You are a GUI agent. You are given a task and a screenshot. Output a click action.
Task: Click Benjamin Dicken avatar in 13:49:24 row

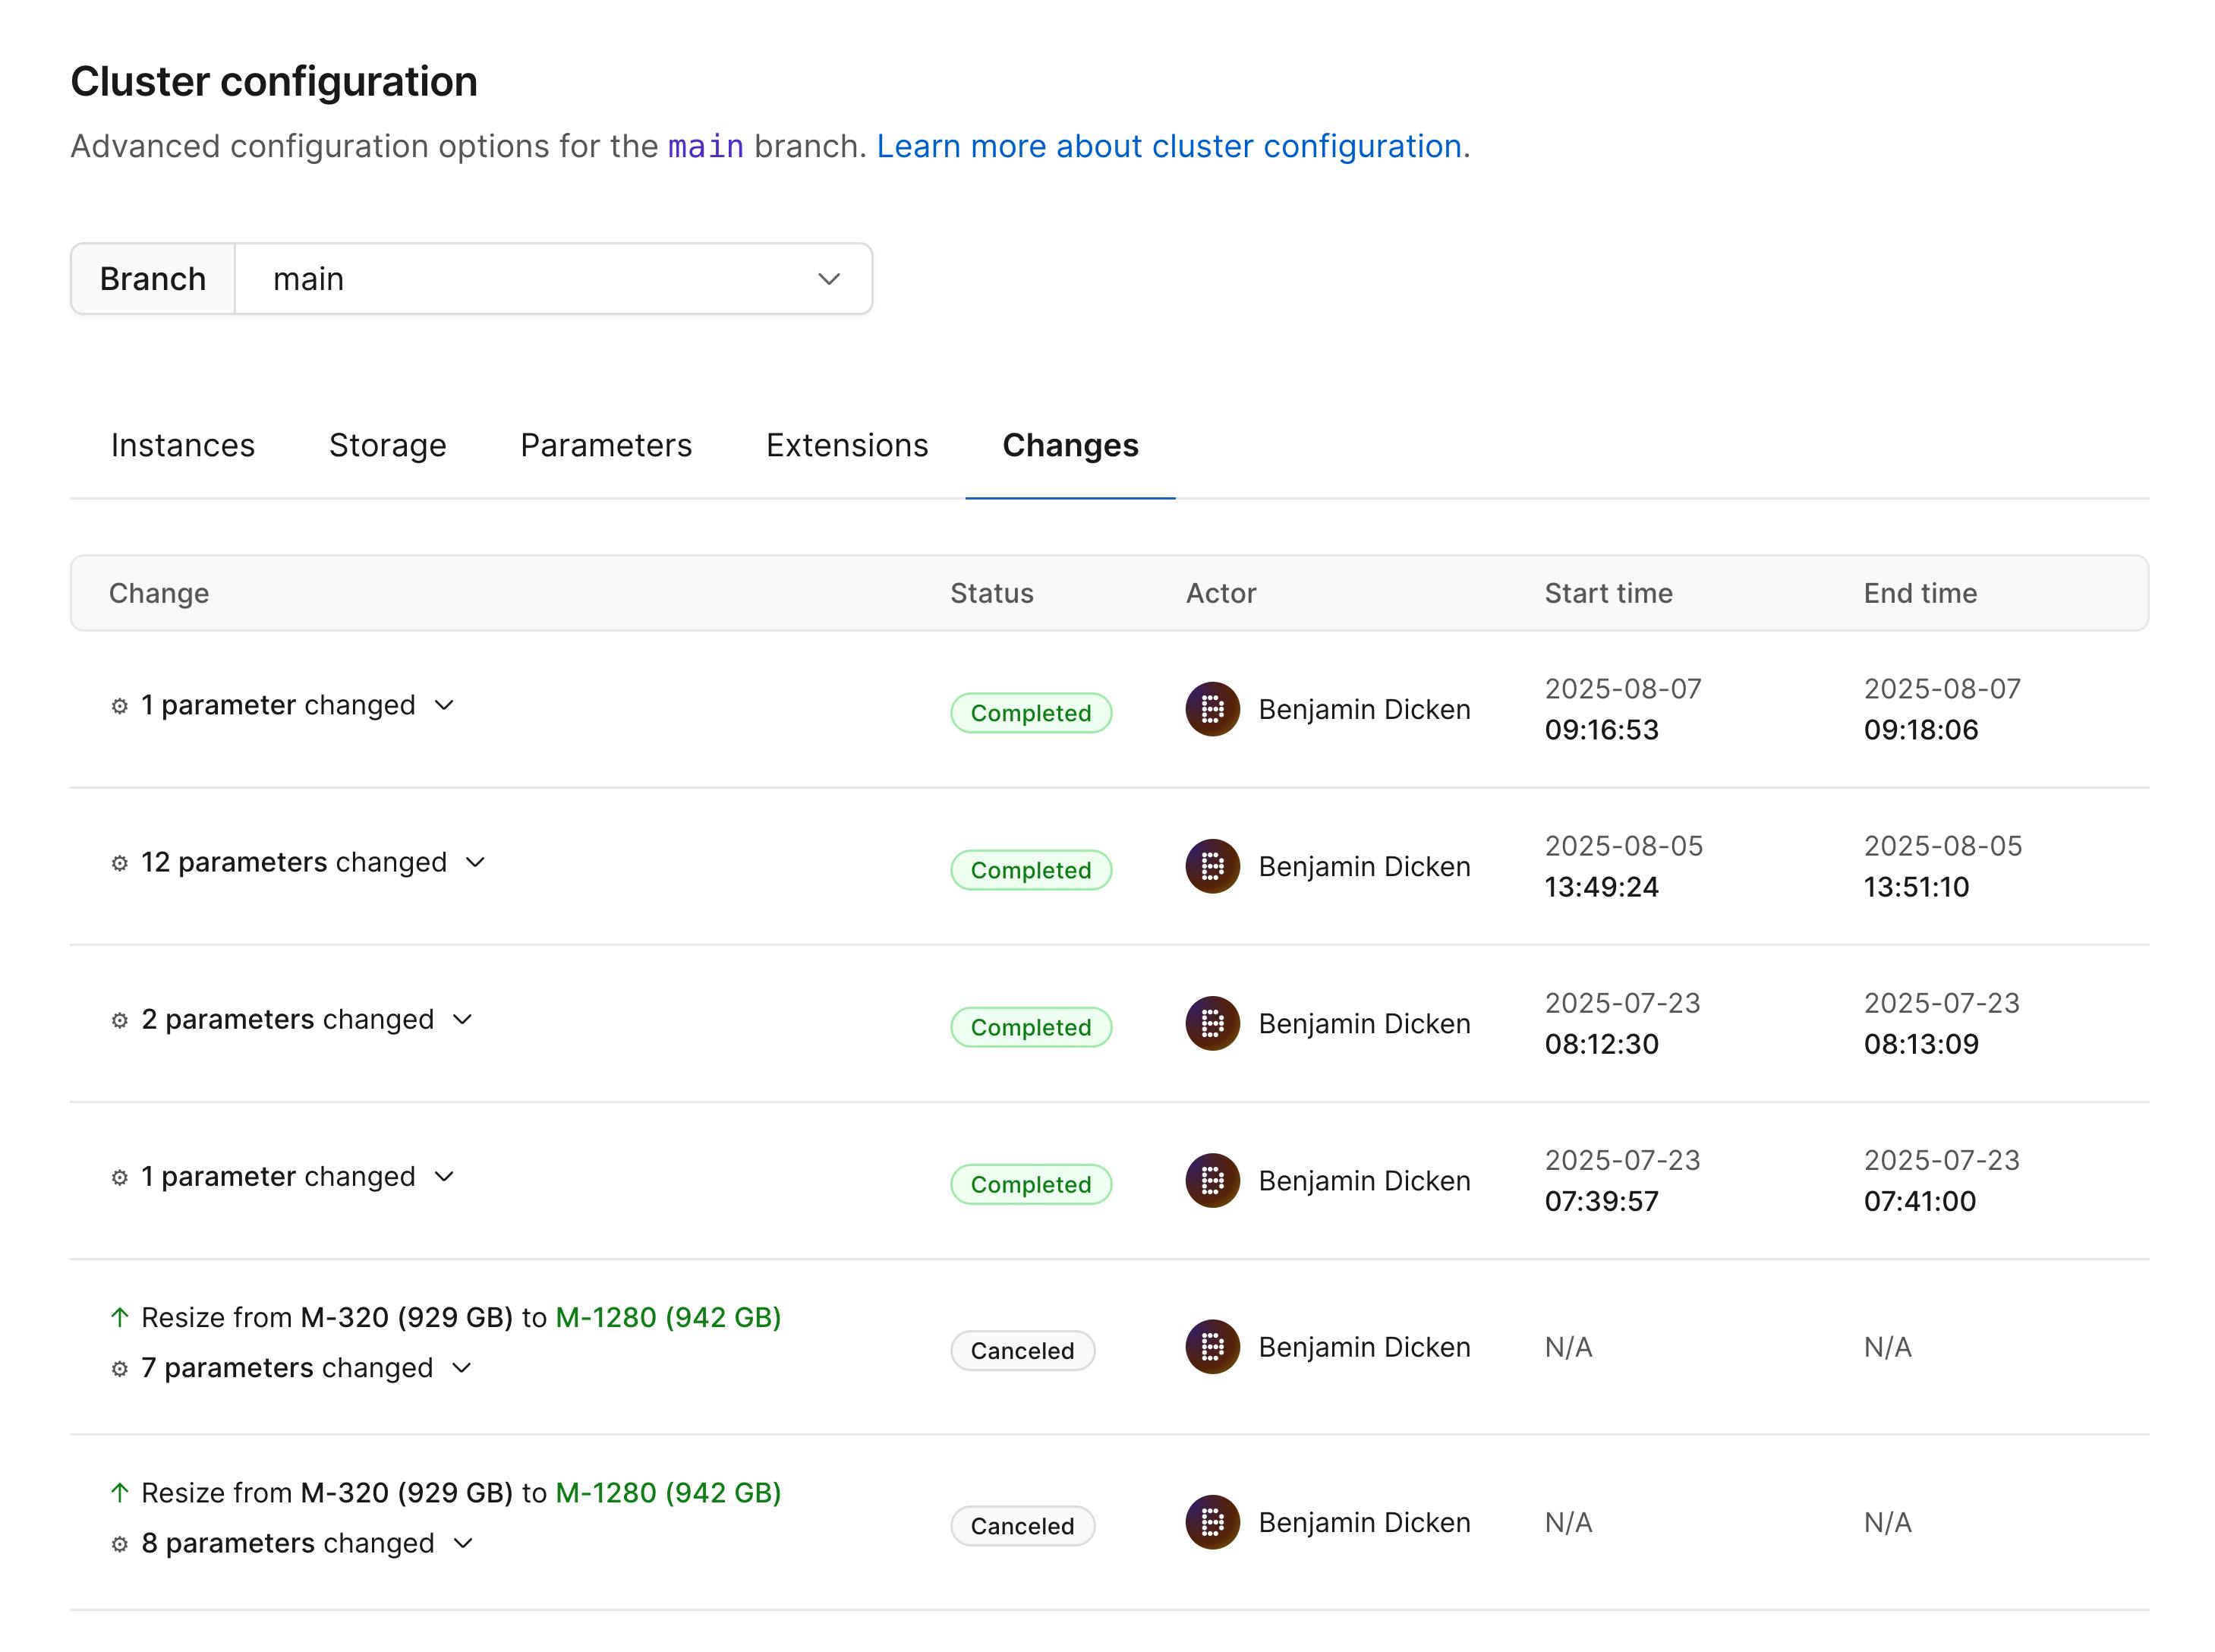point(1213,866)
